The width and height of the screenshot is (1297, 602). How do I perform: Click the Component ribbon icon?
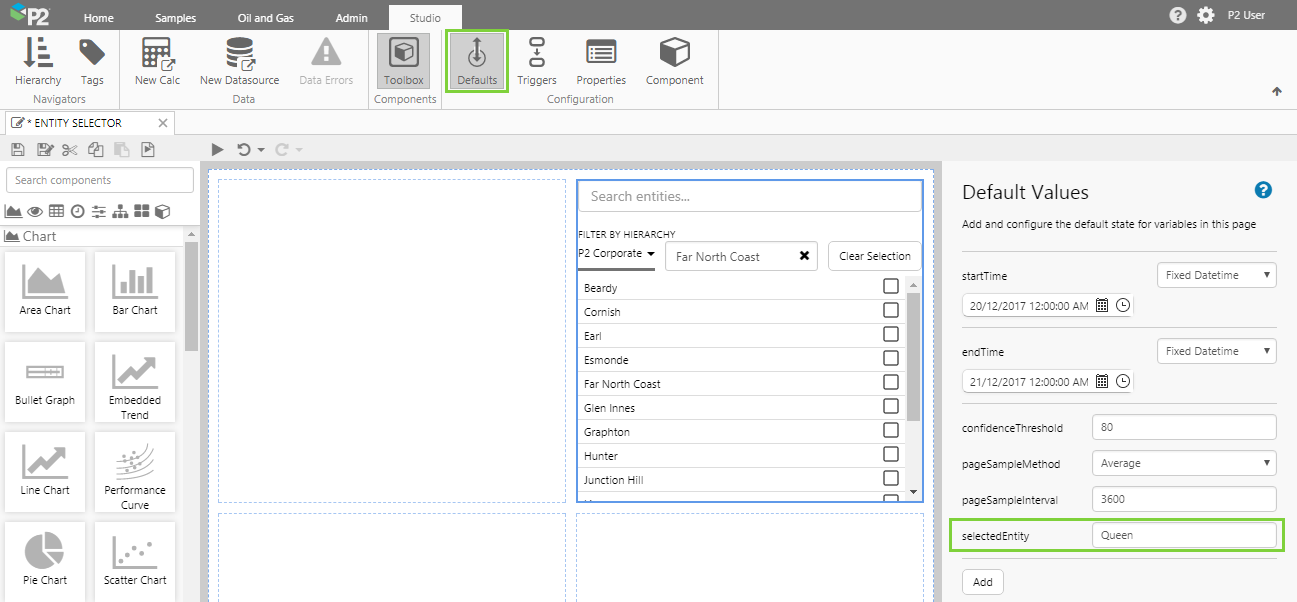click(x=674, y=61)
